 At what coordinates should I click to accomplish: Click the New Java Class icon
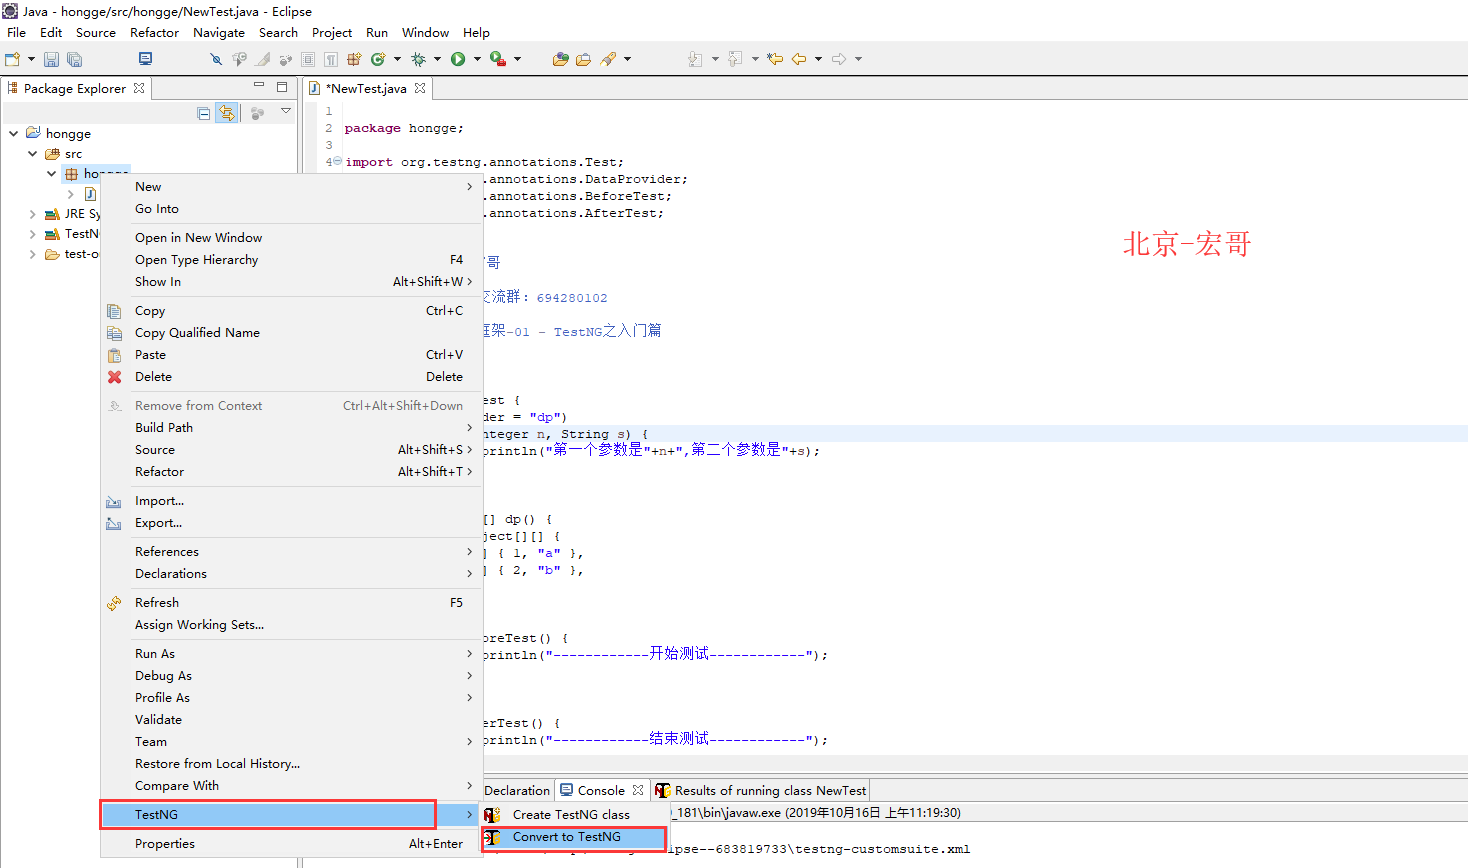coord(378,59)
